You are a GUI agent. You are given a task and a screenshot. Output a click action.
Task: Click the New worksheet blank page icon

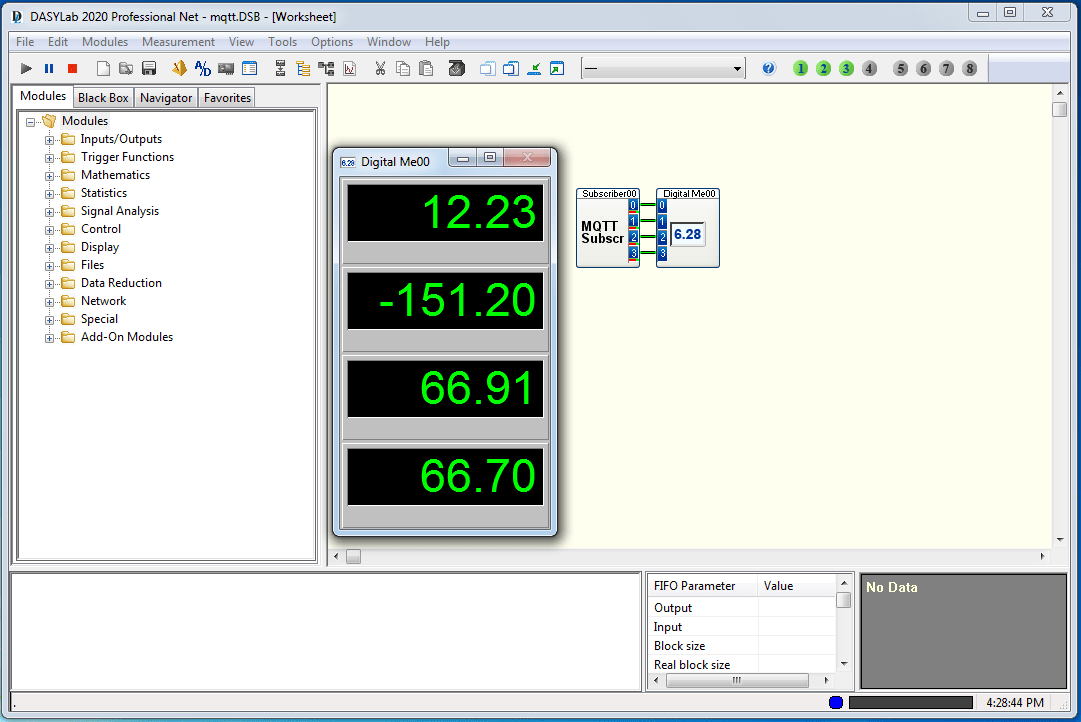coord(103,69)
